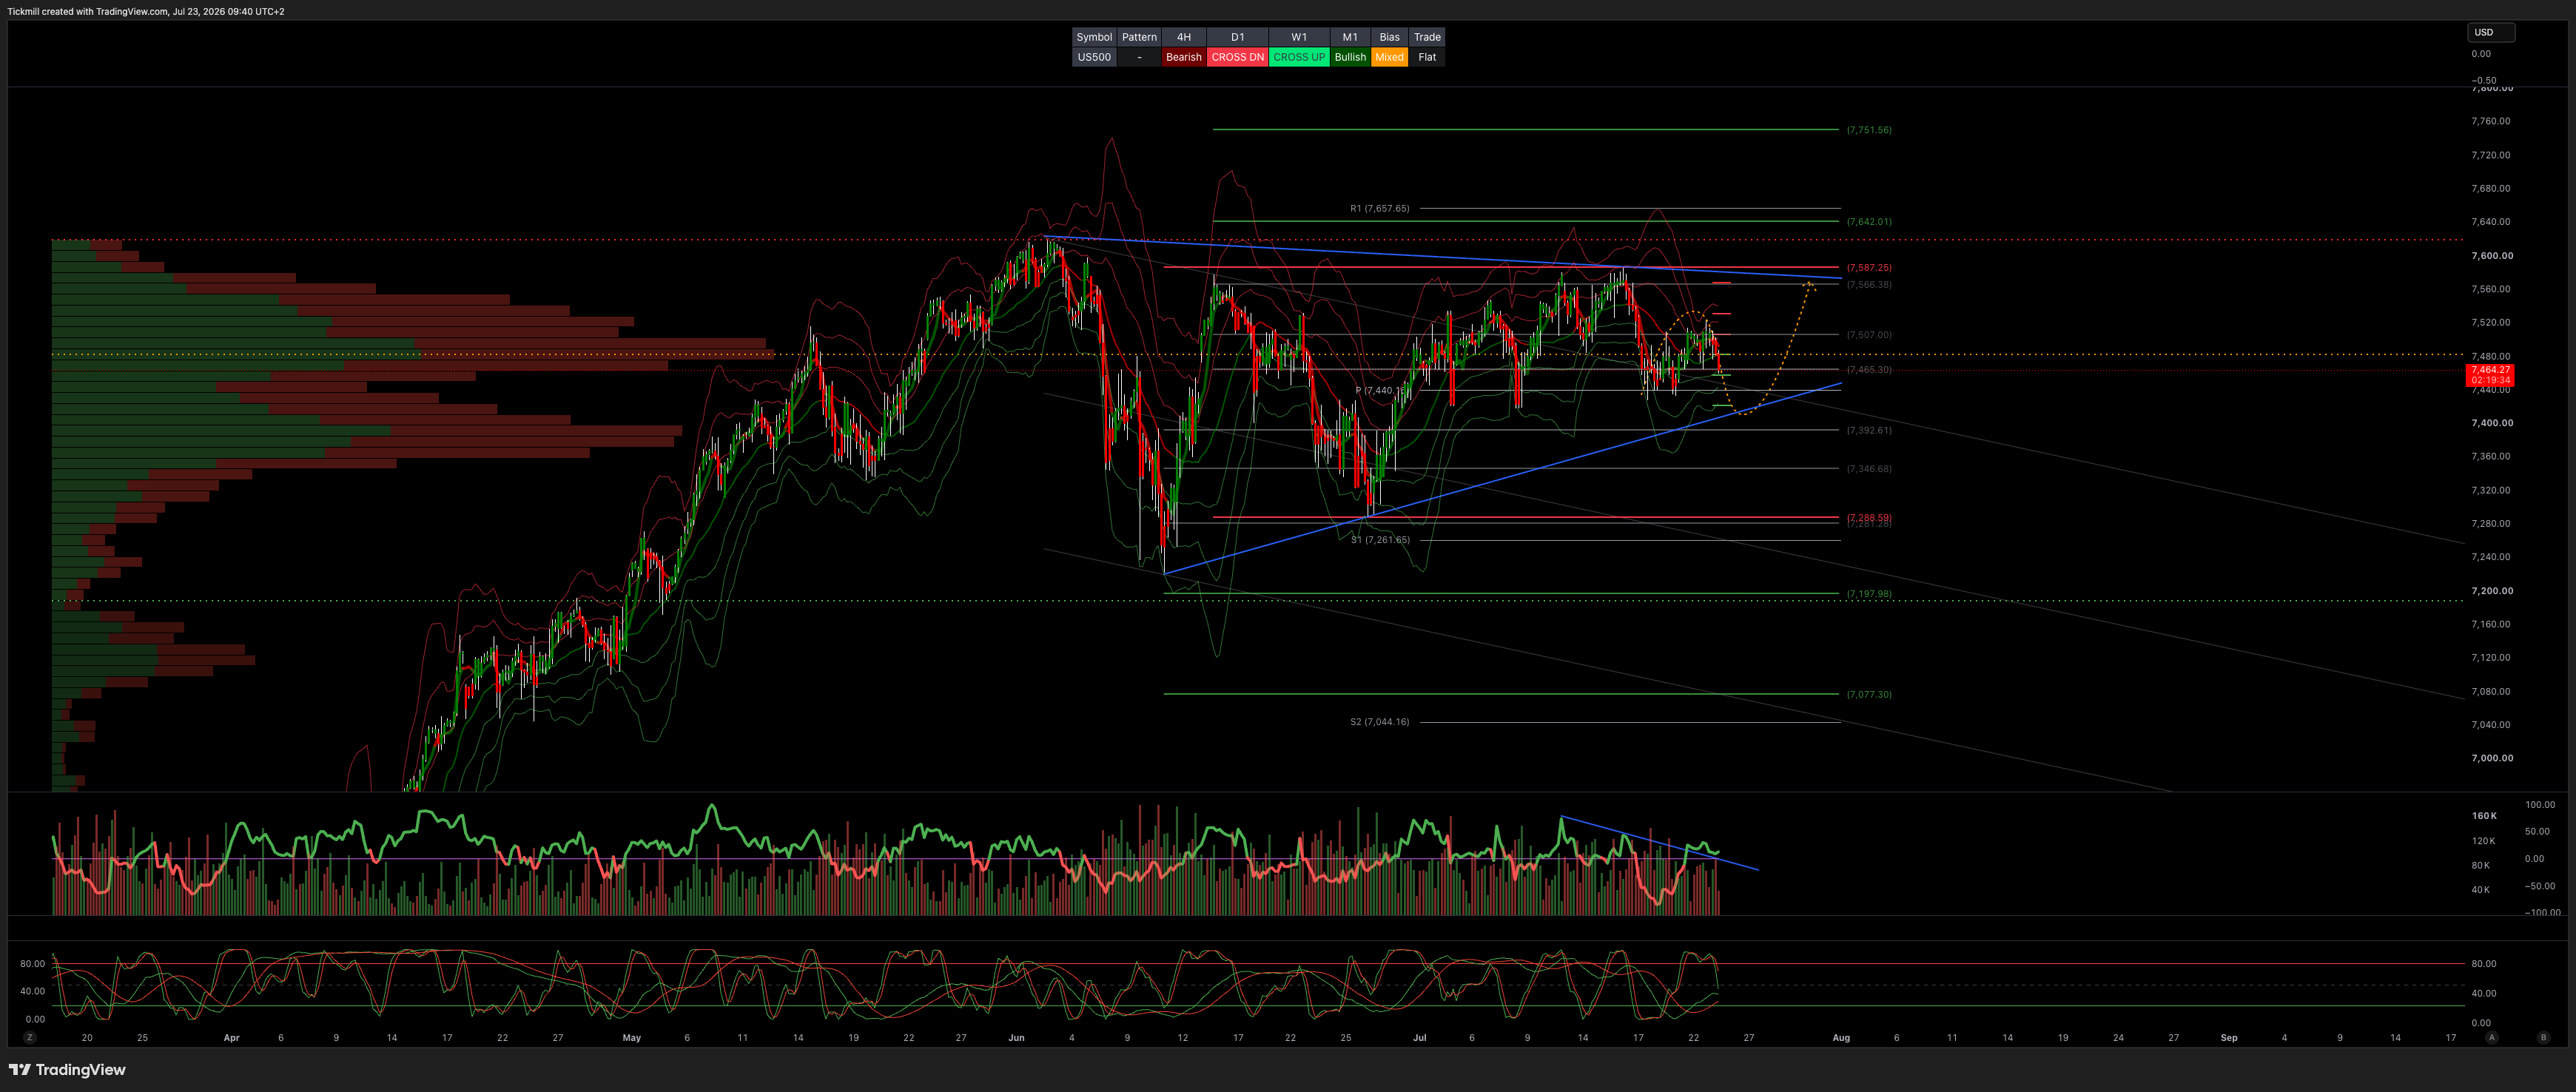Click the W1 CROSS UP status cell
Viewport: 2576px width, 1092px height.
tap(1299, 57)
